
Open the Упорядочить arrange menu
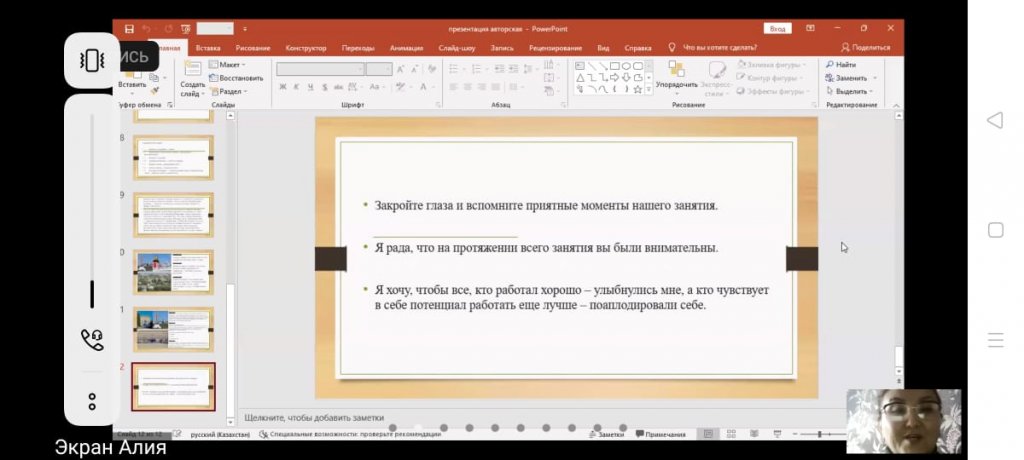(677, 76)
